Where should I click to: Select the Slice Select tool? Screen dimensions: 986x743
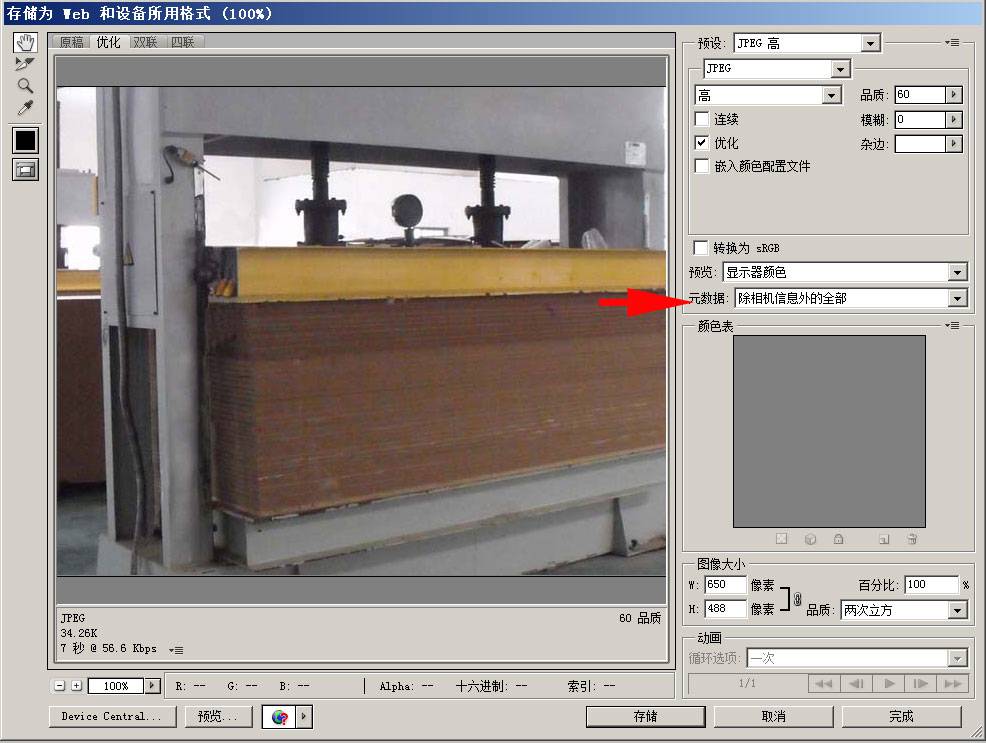(x=24, y=64)
